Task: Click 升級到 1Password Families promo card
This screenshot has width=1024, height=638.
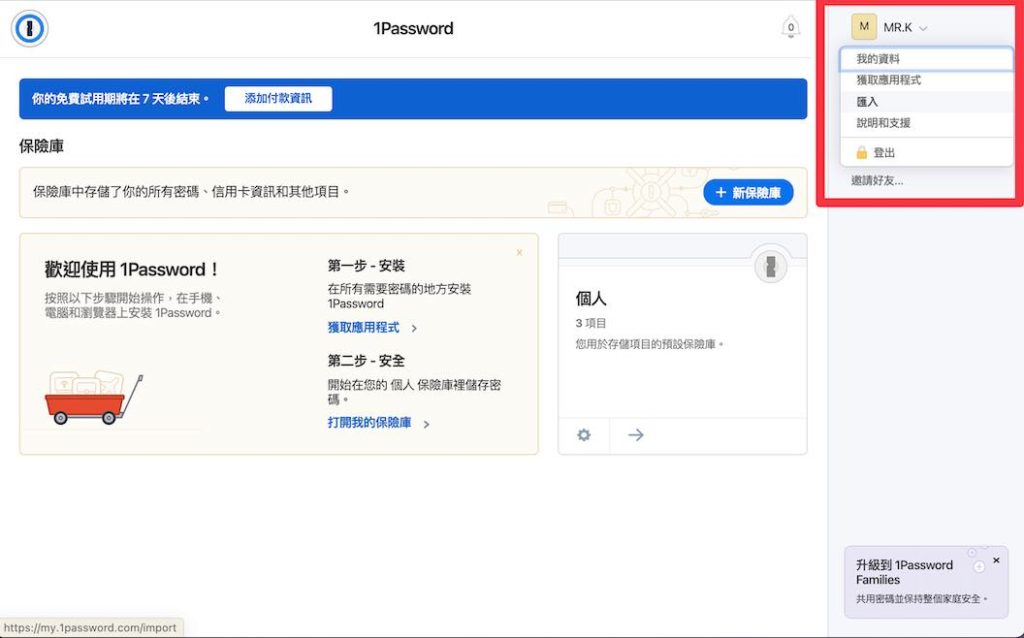Action: [926, 582]
